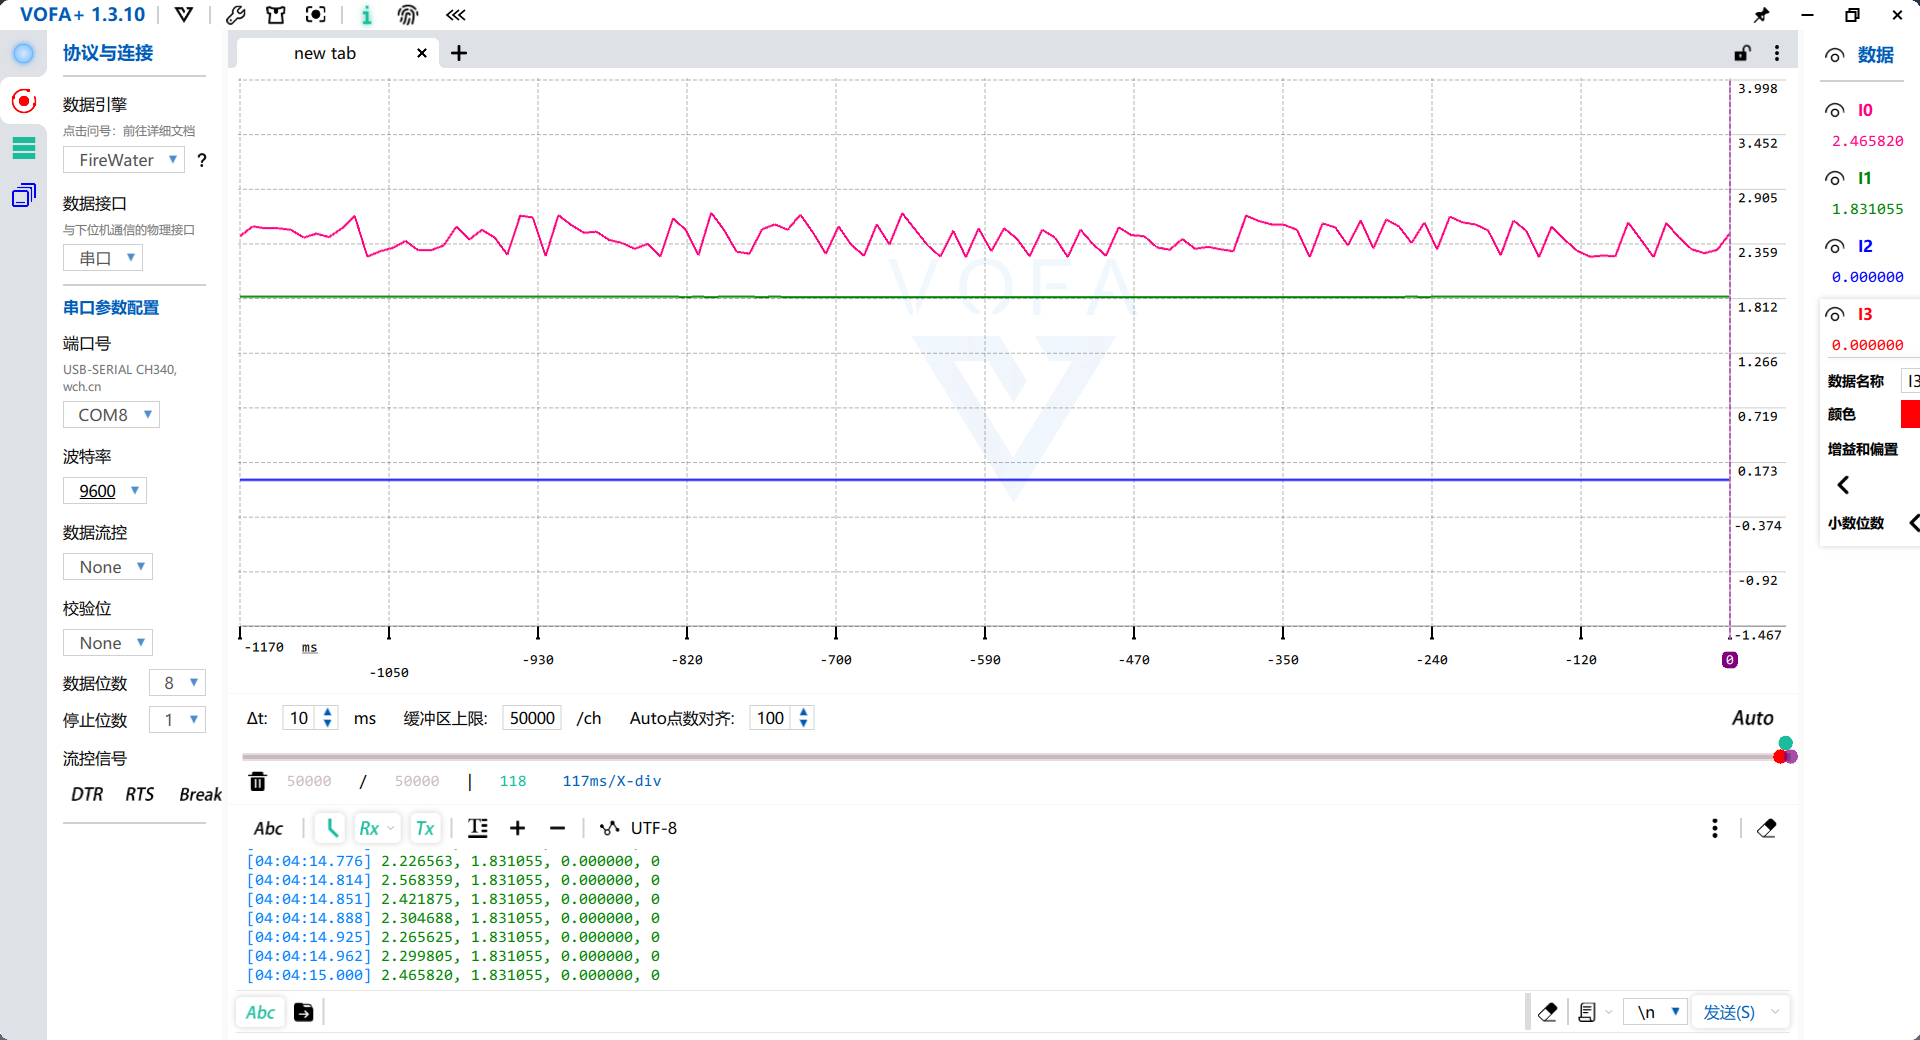Click the fingerprint icon in title bar
Image resolution: width=1920 pixels, height=1040 pixels.
click(x=408, y=15)
